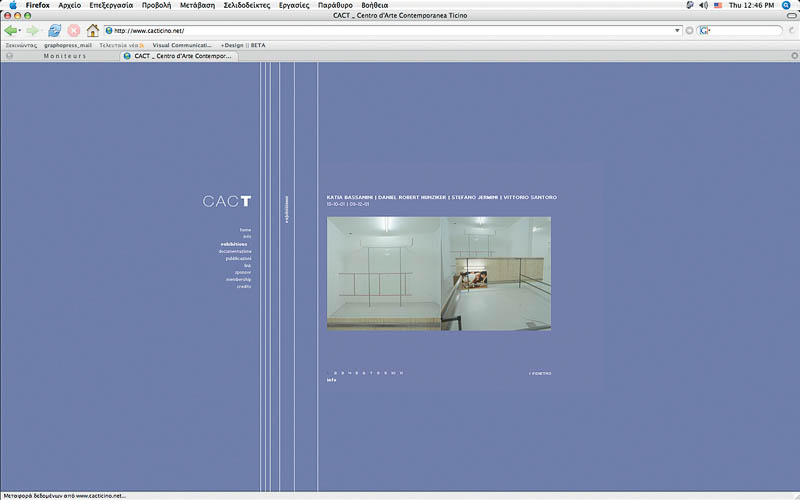
Task: Click the site globe icon in address bar
Action: click(x=109, y=31)
